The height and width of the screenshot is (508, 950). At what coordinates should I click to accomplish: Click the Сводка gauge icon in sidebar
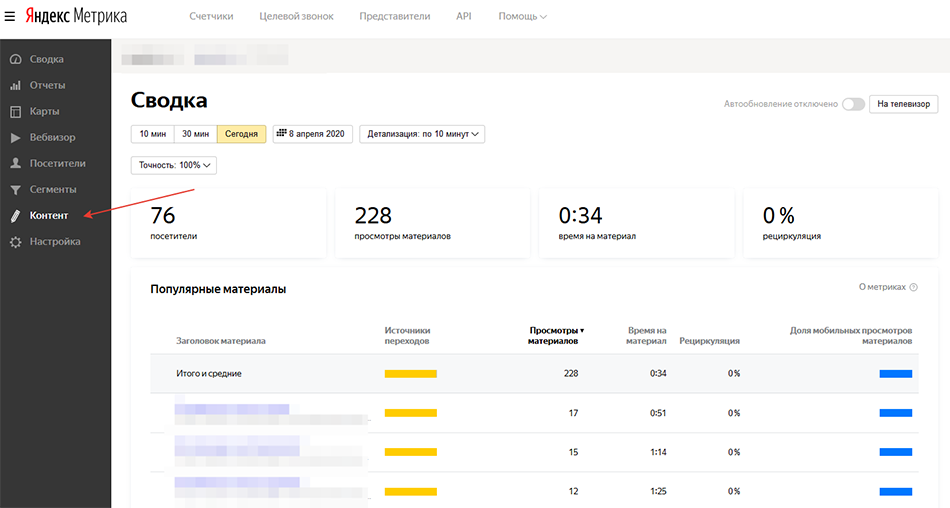click(x=16, y=59)
